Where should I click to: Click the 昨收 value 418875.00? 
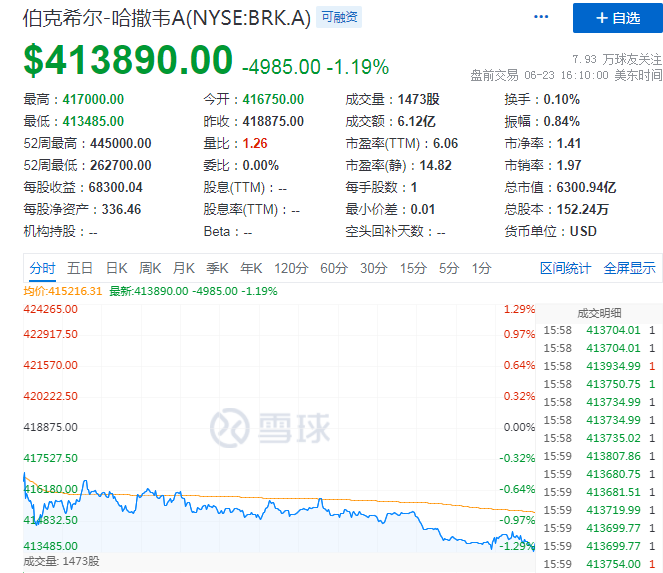(x=273, y=121)
